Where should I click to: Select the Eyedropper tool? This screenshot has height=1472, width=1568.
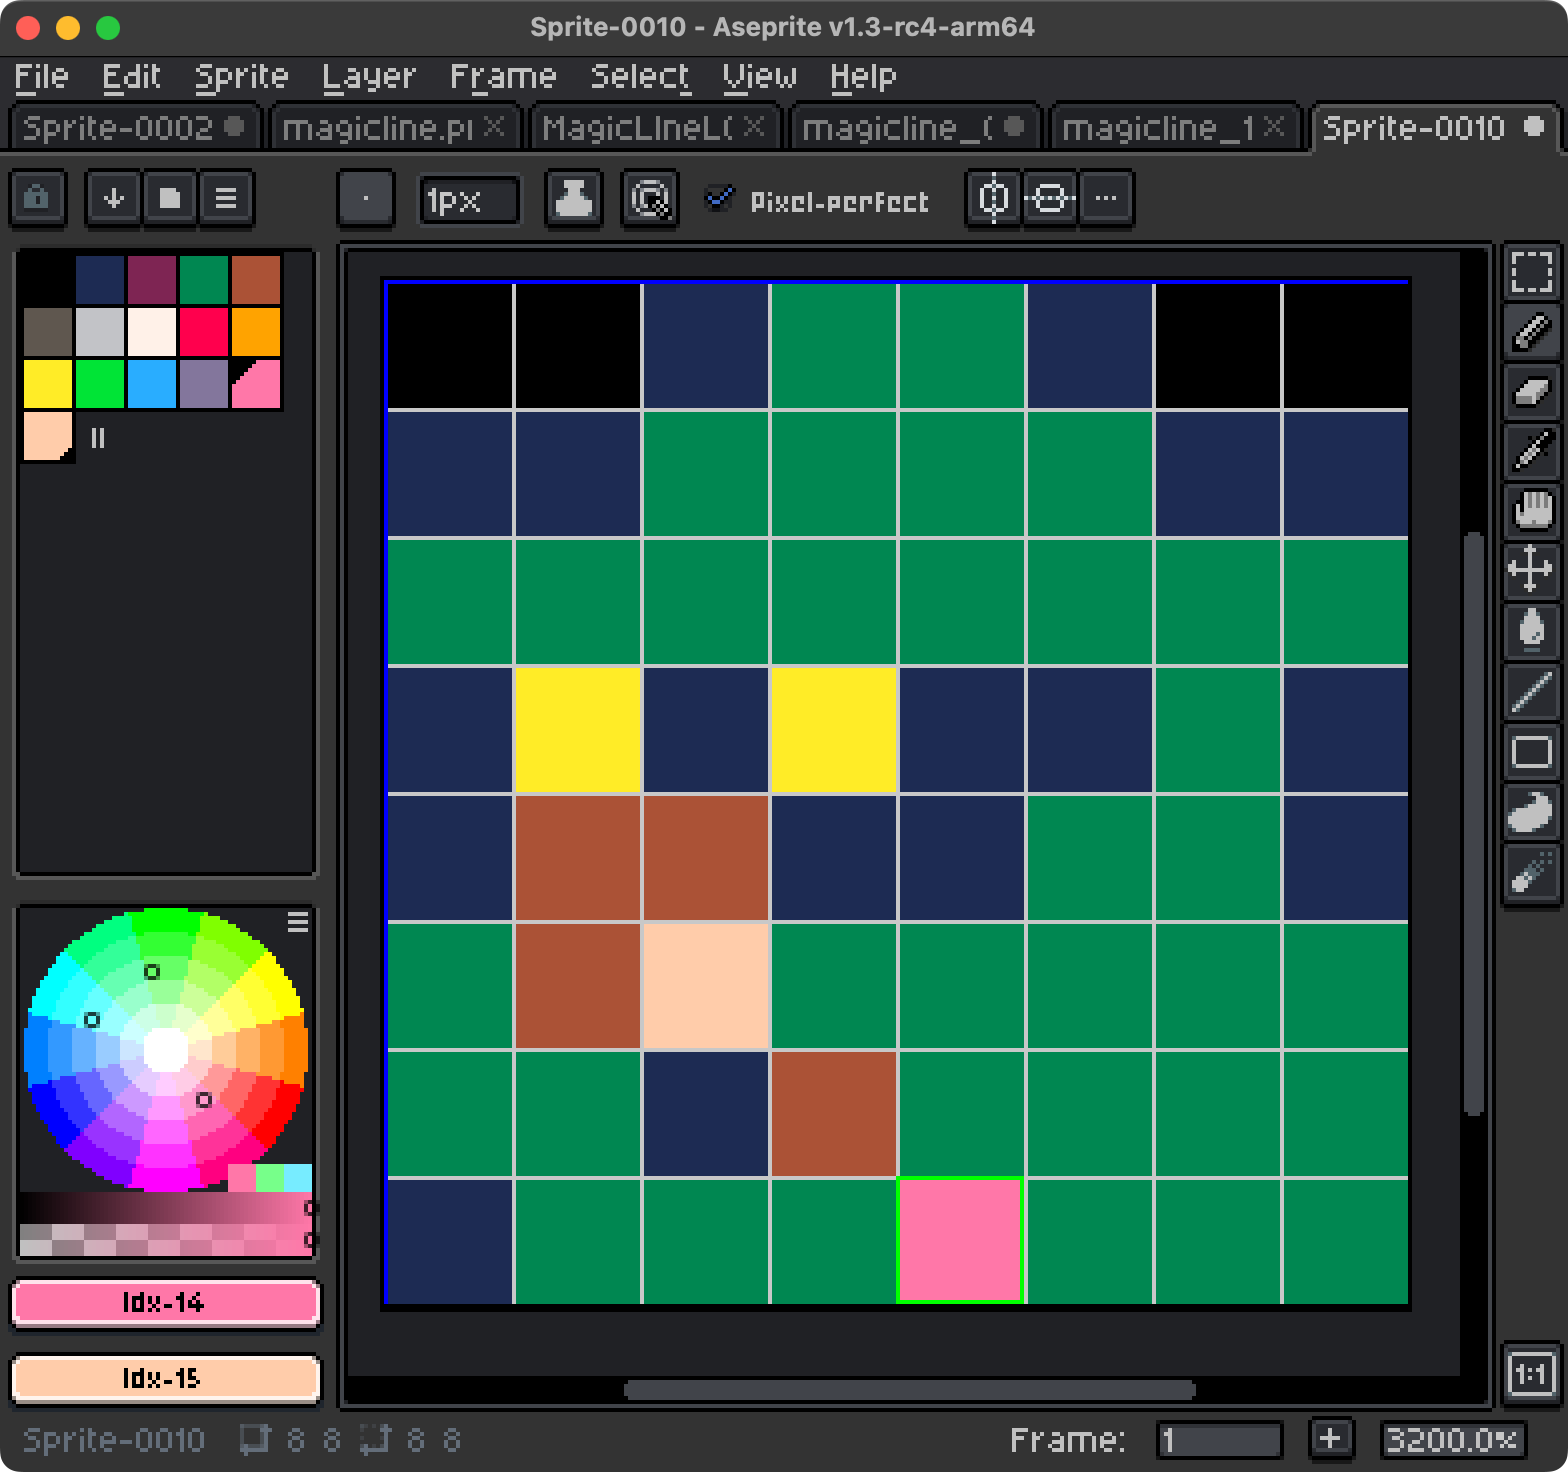[1531, 451]
